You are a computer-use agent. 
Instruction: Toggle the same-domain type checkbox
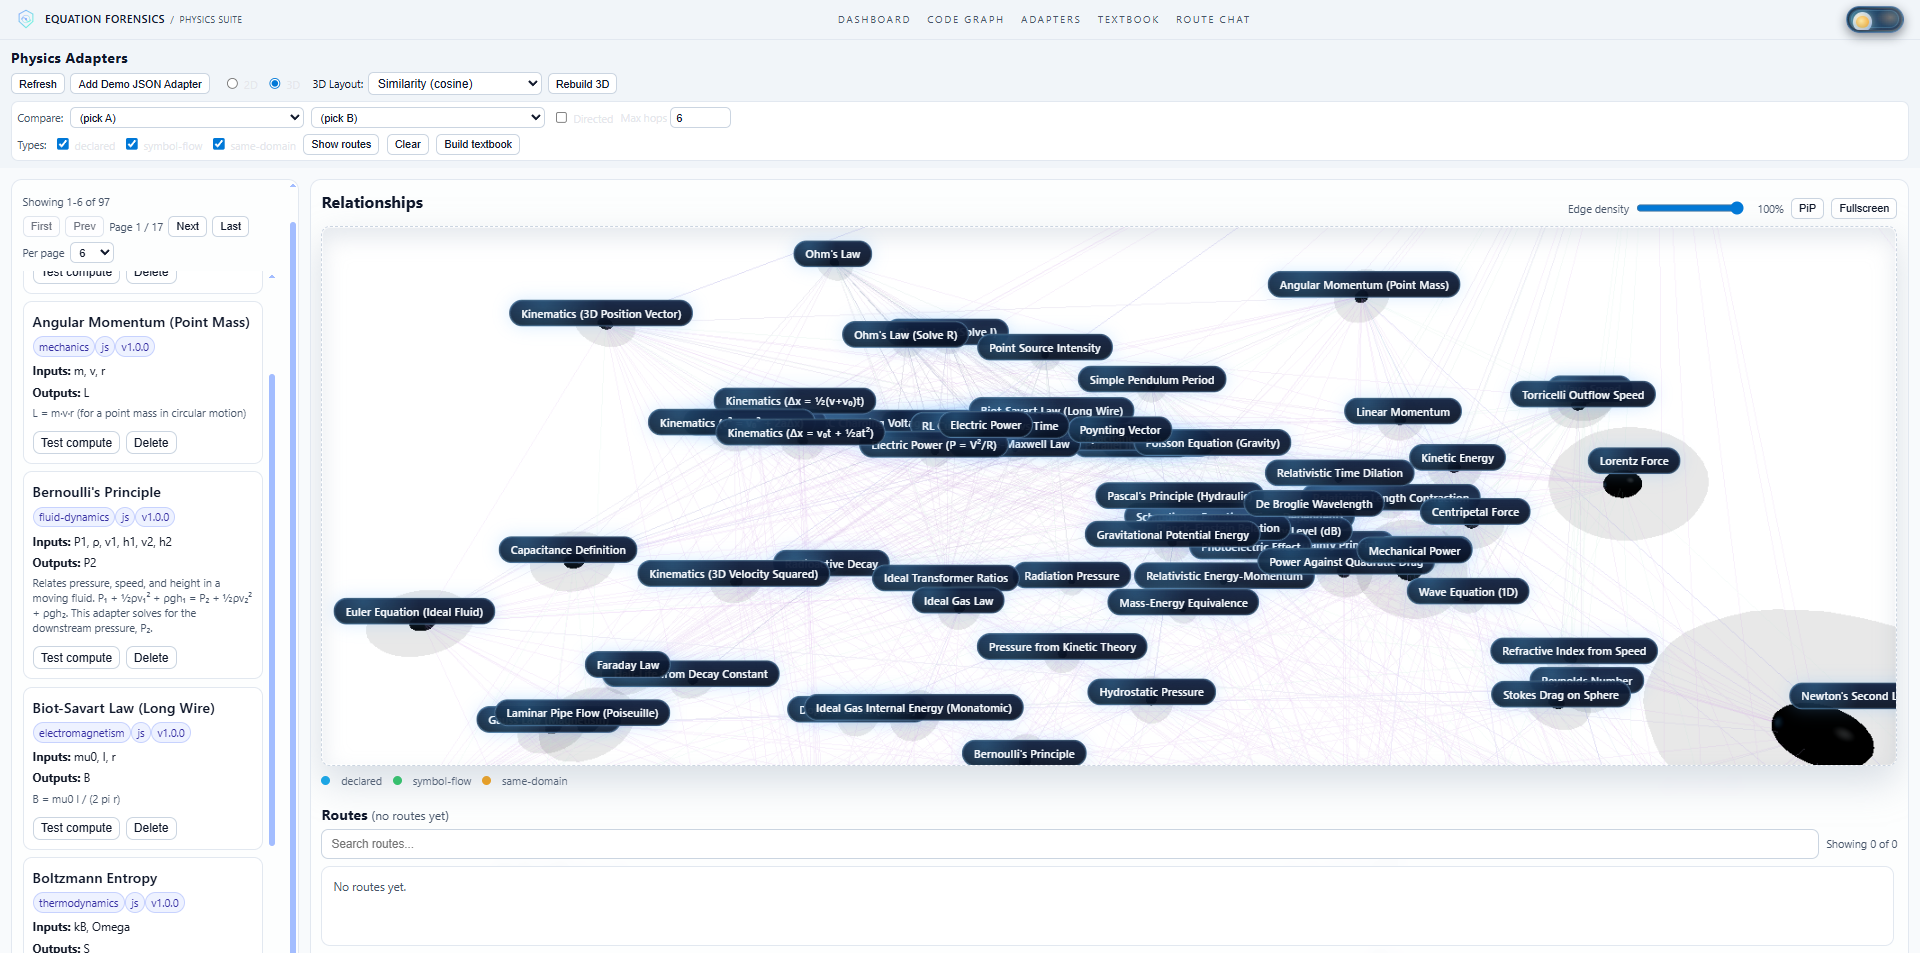219,144
